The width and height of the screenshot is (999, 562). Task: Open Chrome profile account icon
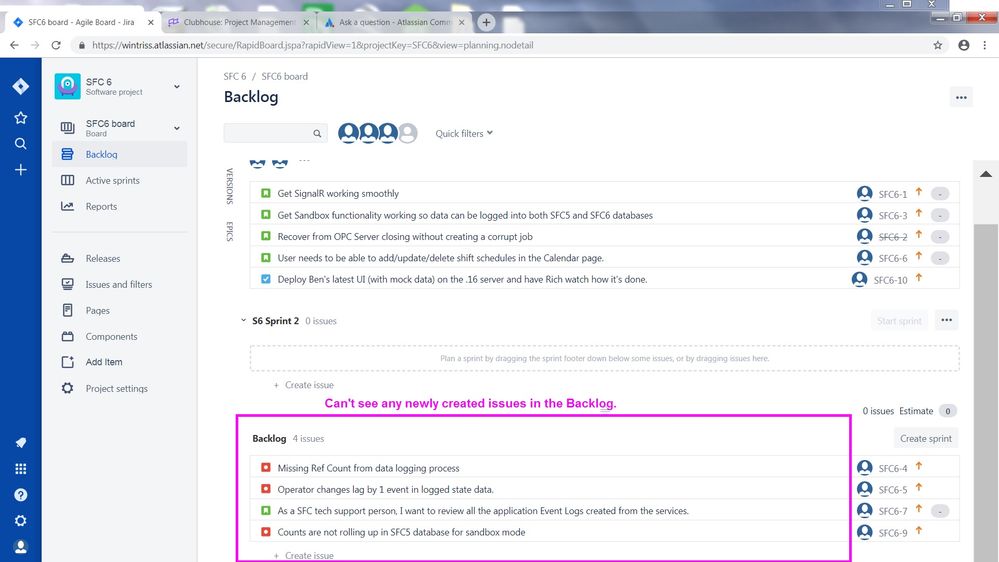click(963, 45)
